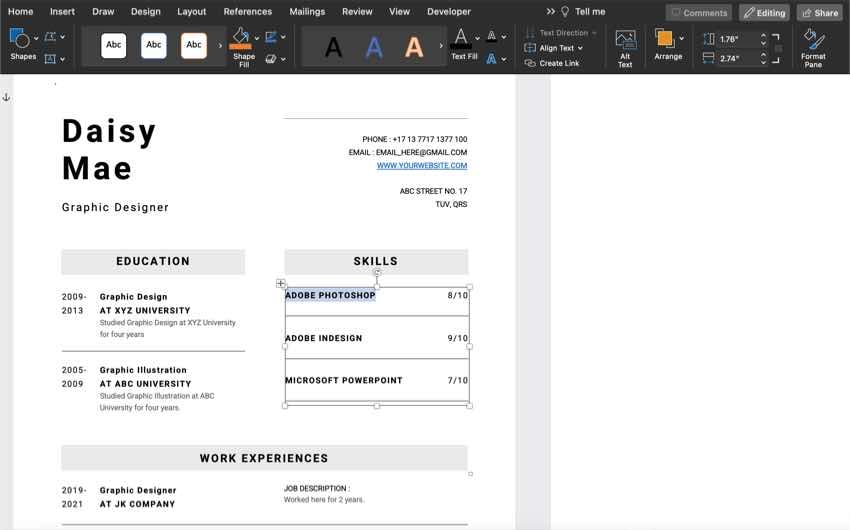This screenshot has height=530, width=850.
Task: Switch to the View tab
Action: [400, 11]
